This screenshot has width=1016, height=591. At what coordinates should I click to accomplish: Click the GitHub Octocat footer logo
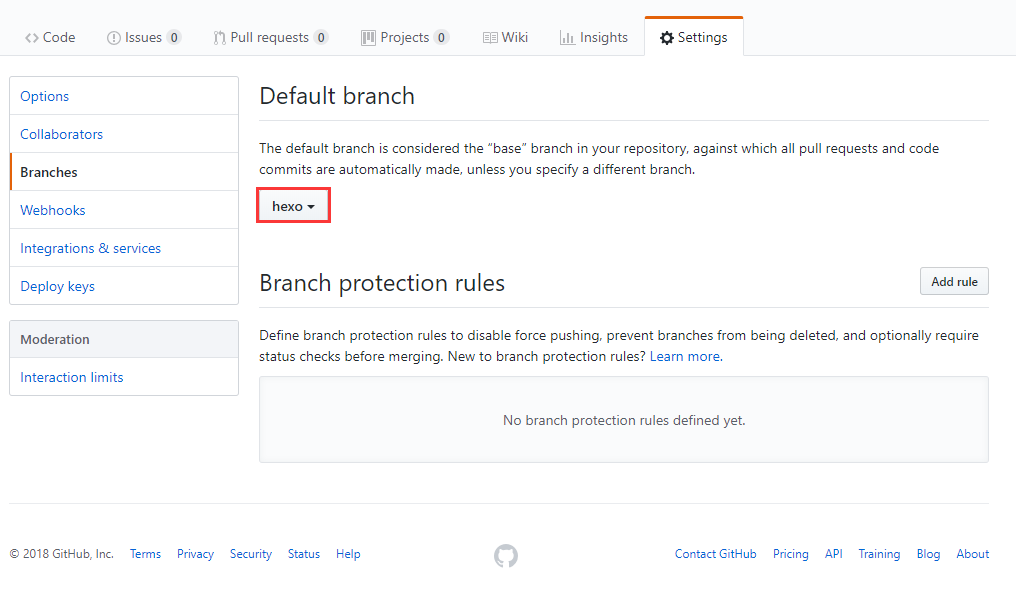point(506,556)
